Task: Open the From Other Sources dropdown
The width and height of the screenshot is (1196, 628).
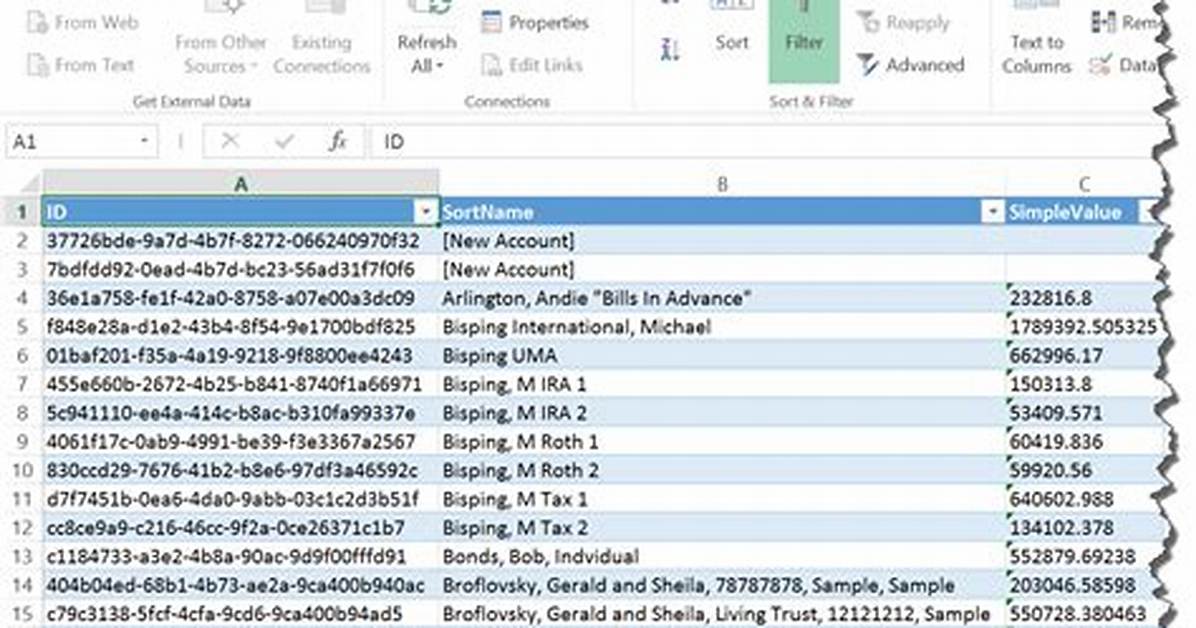Action: [x=220, y=53]
